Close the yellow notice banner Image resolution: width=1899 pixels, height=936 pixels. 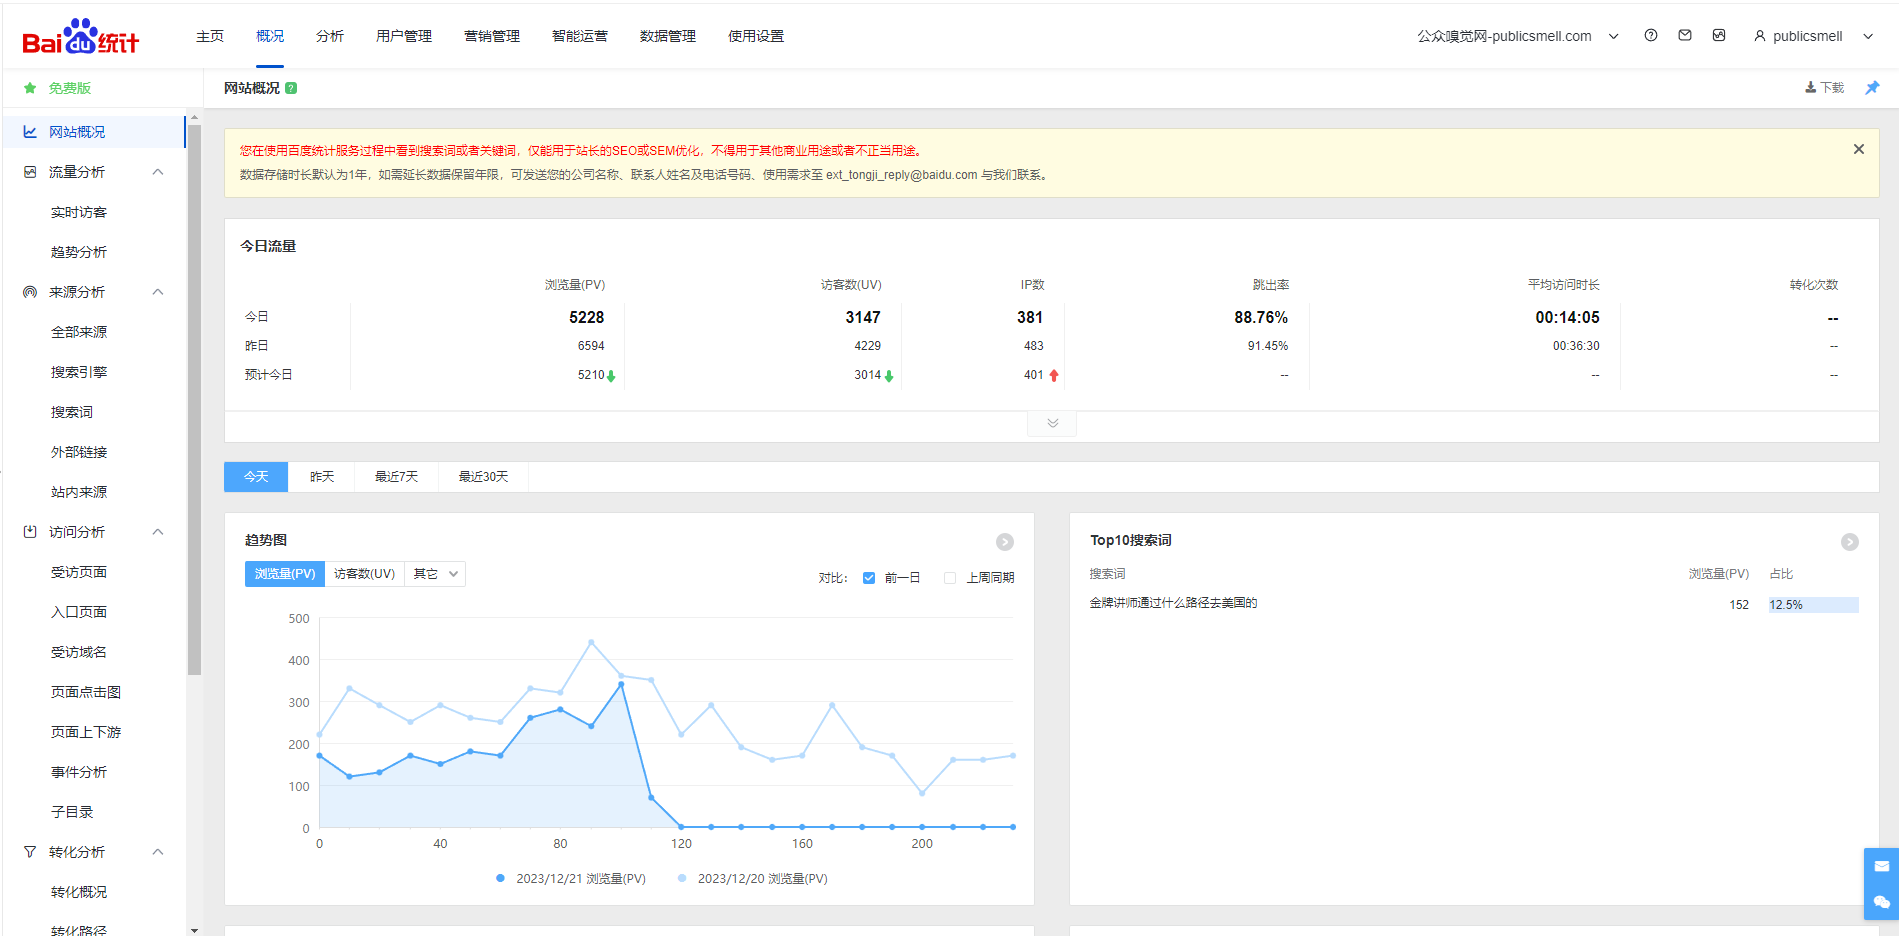[x=1859, y=149]
